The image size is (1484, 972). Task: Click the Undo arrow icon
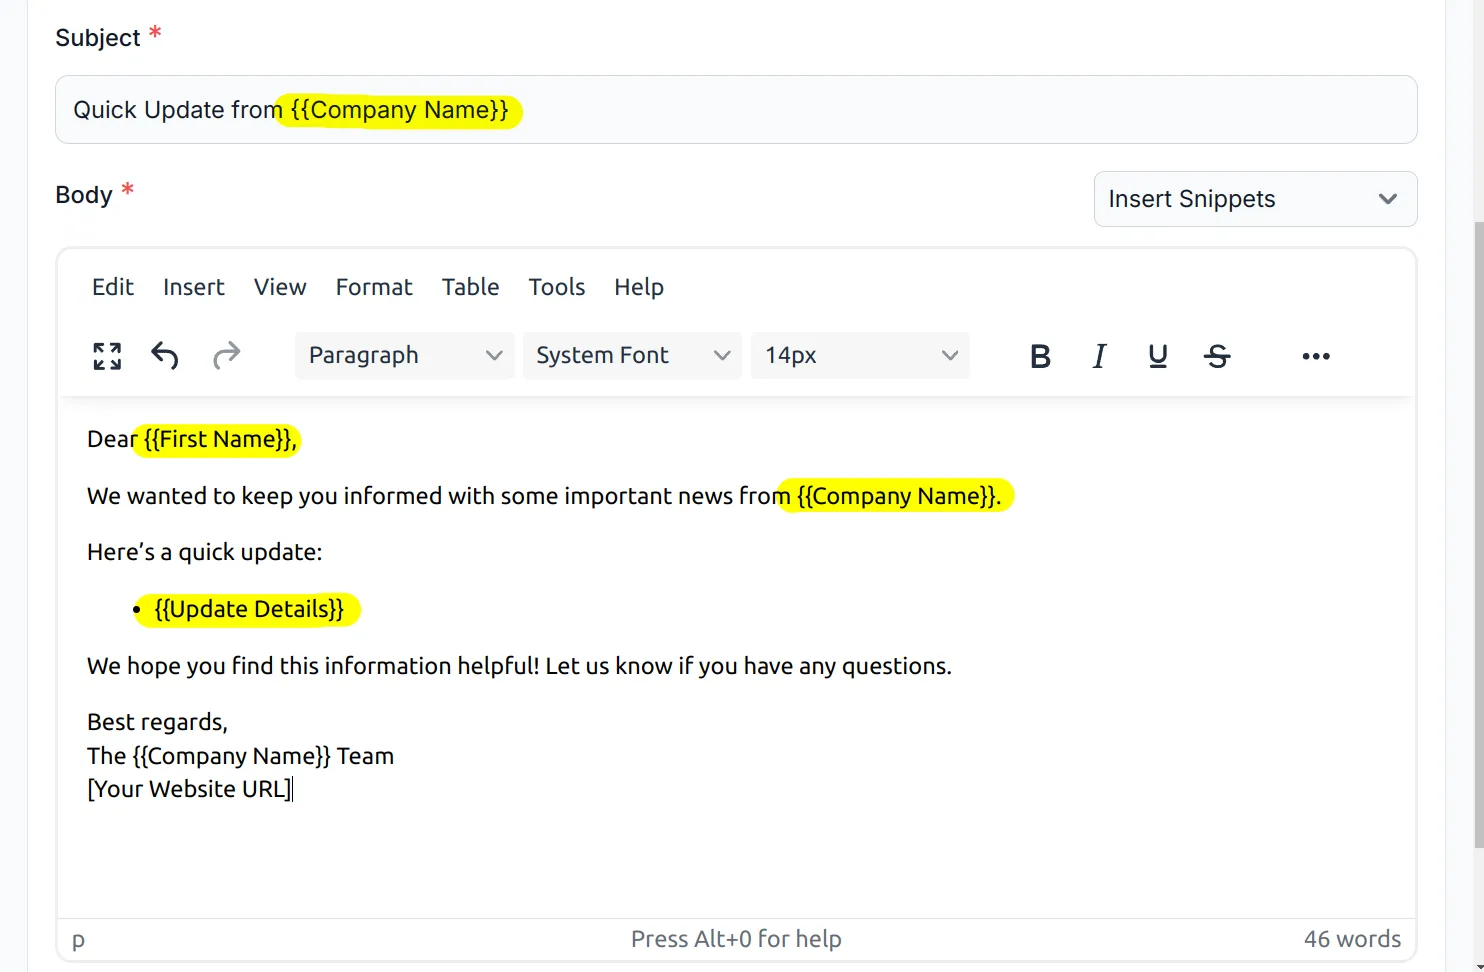165,355
